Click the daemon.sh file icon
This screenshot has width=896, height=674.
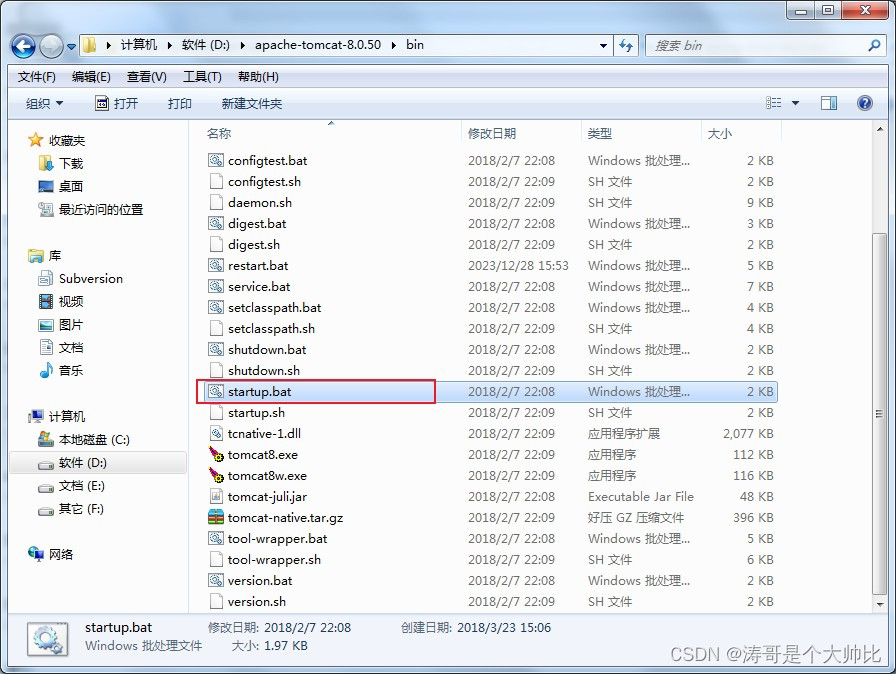[215, 202]
